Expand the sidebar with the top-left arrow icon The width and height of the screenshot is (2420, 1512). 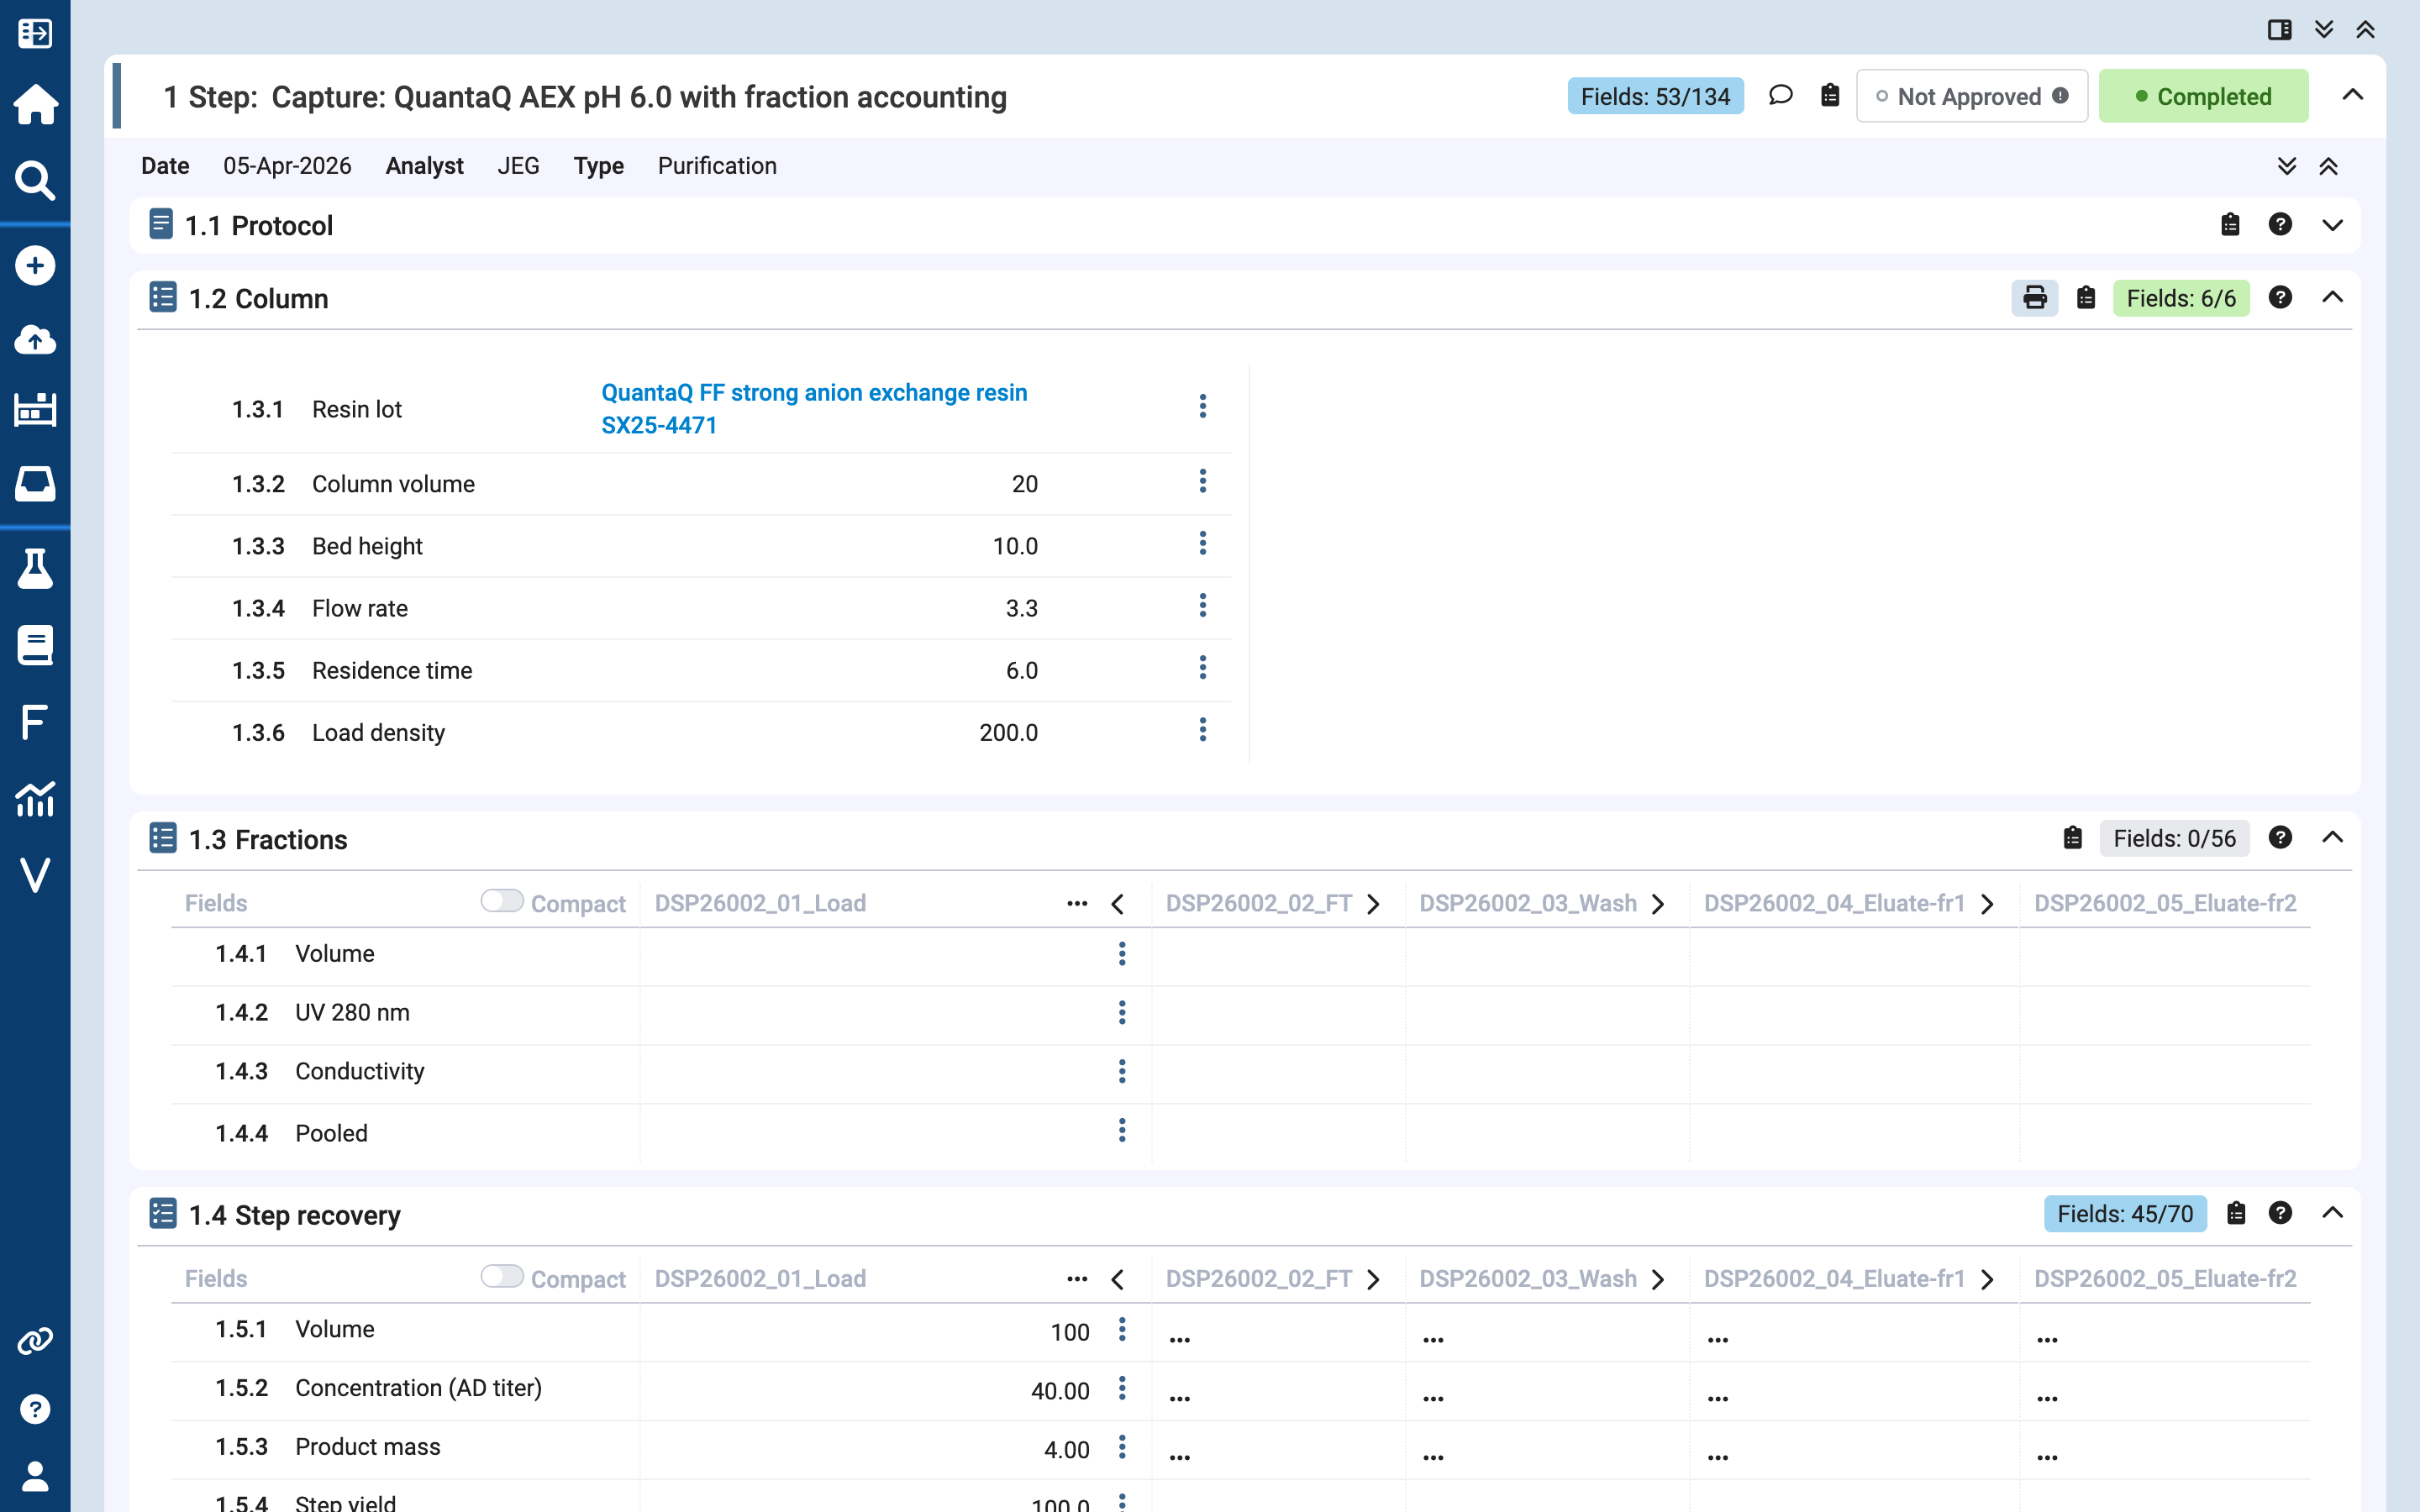(35, 34)
